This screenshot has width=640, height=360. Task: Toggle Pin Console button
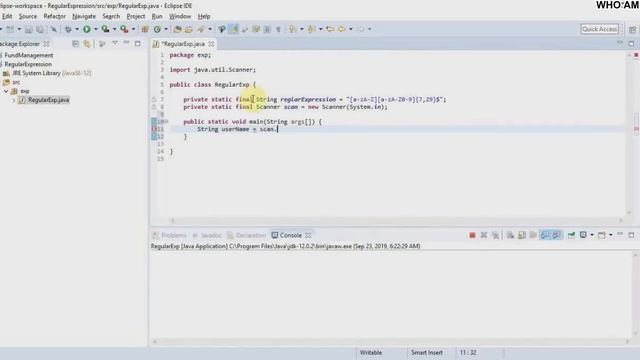(571, 235)
